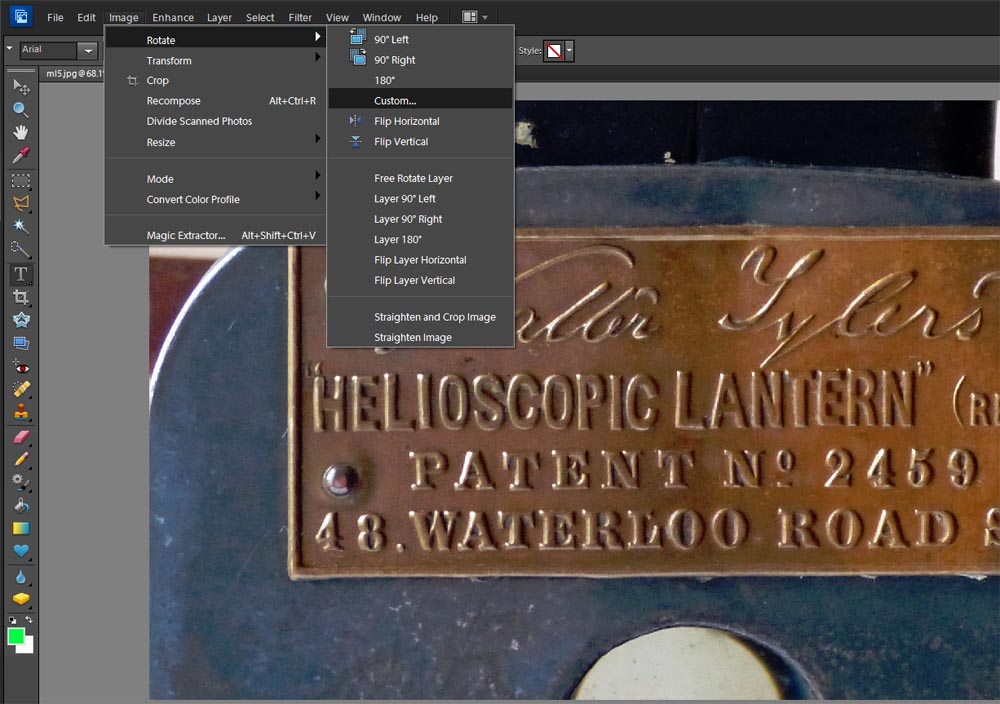Select the Cookie Cutter star tool
1000x704 pixels.
point(21,319)
